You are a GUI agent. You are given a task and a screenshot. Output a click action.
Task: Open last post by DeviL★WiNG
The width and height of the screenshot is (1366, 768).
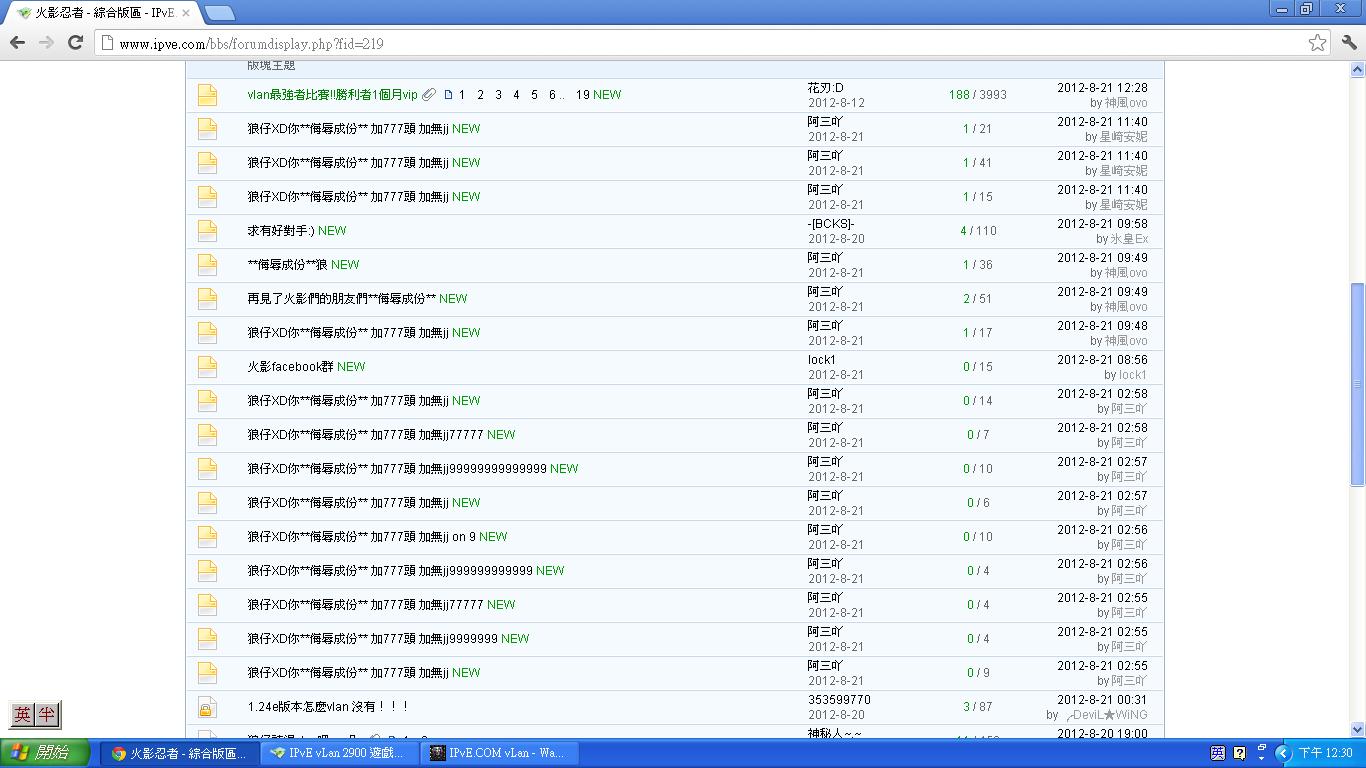click(1105, 715)
